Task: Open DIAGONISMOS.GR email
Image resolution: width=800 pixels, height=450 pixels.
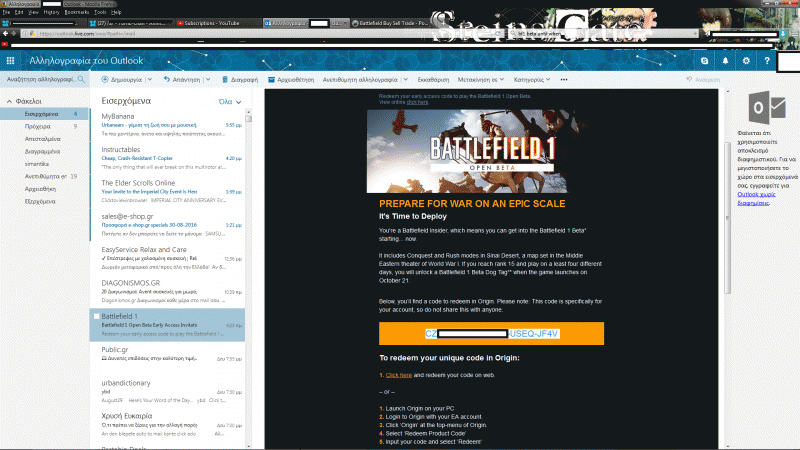Action: point(167,291)
